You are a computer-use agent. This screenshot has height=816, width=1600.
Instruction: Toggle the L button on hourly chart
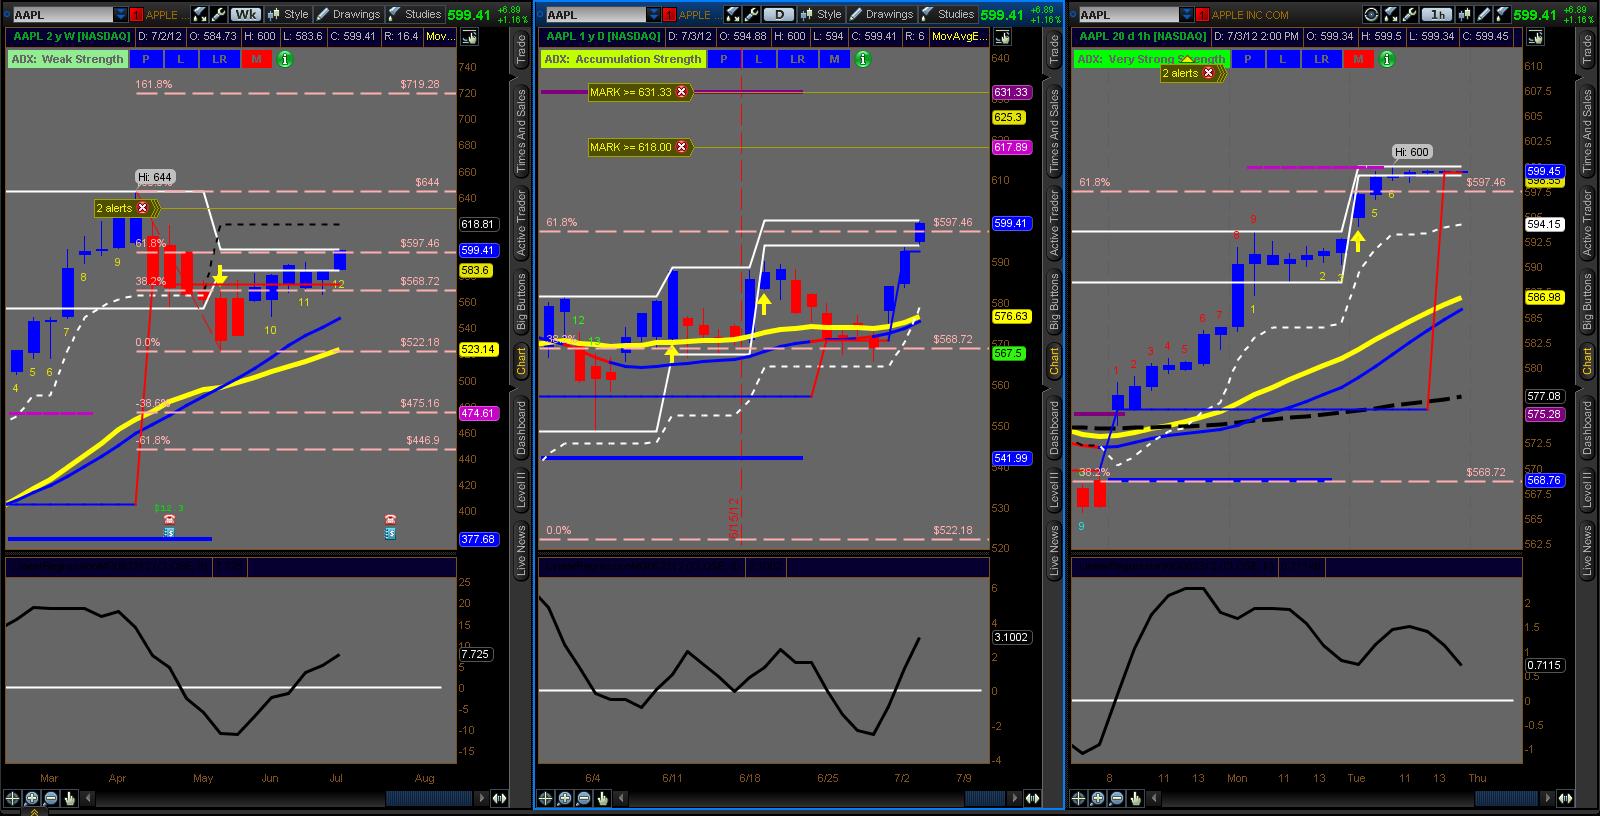[x=1282, y=59]
